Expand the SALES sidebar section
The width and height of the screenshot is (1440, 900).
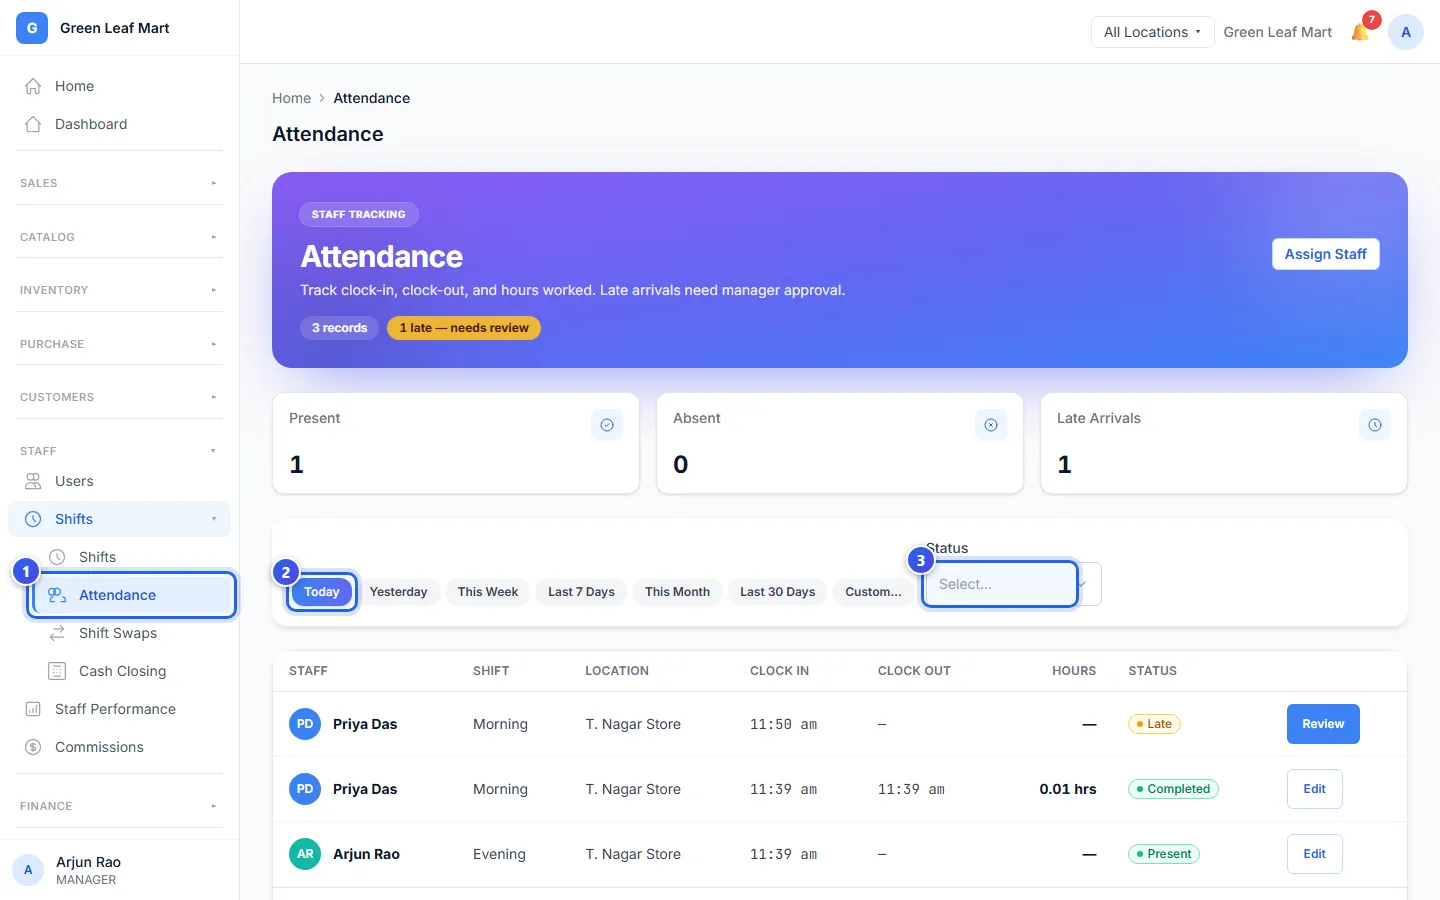pyautogui.click(x=119, y=183)
